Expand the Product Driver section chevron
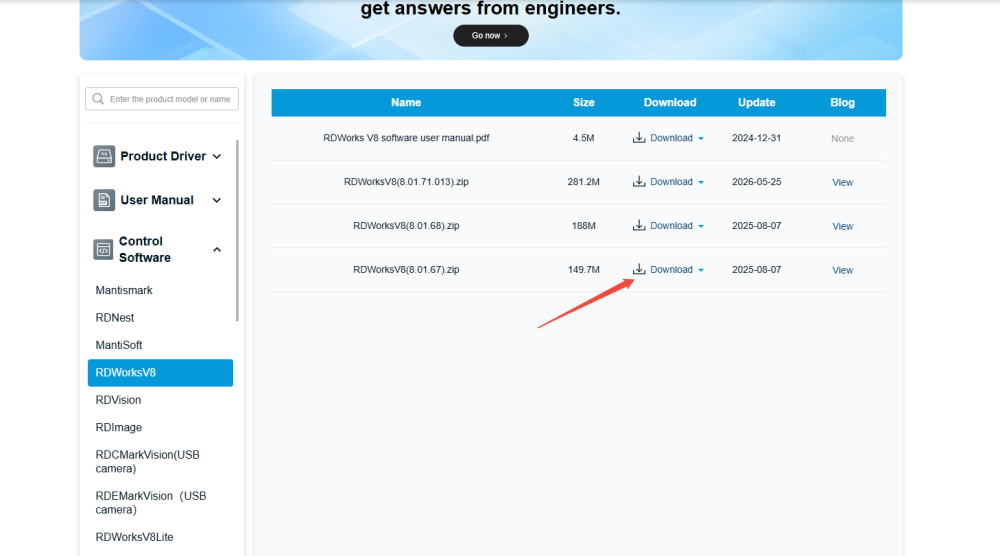 pos(217,156)
